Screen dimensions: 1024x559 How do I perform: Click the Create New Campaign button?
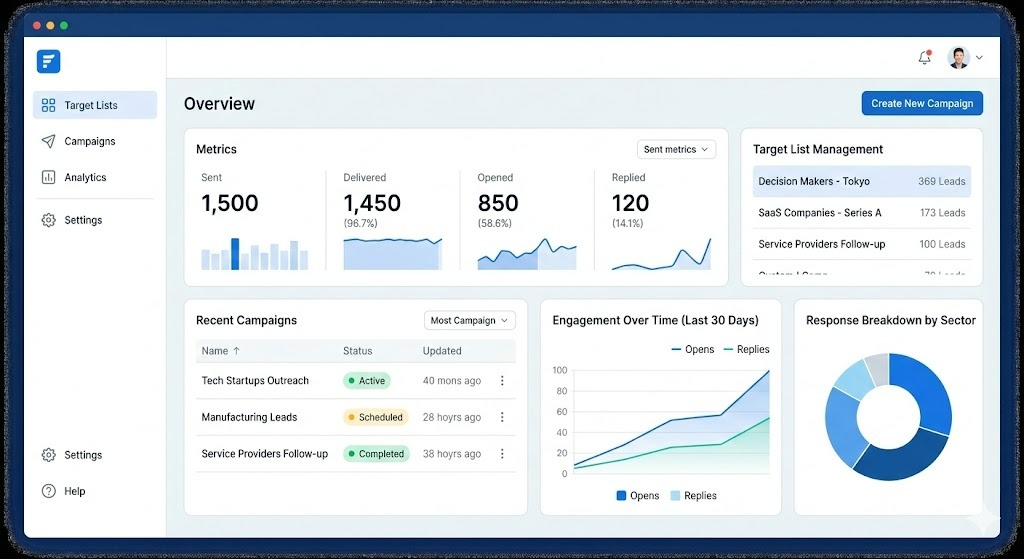pyautogui.click(x=922, y=103)
